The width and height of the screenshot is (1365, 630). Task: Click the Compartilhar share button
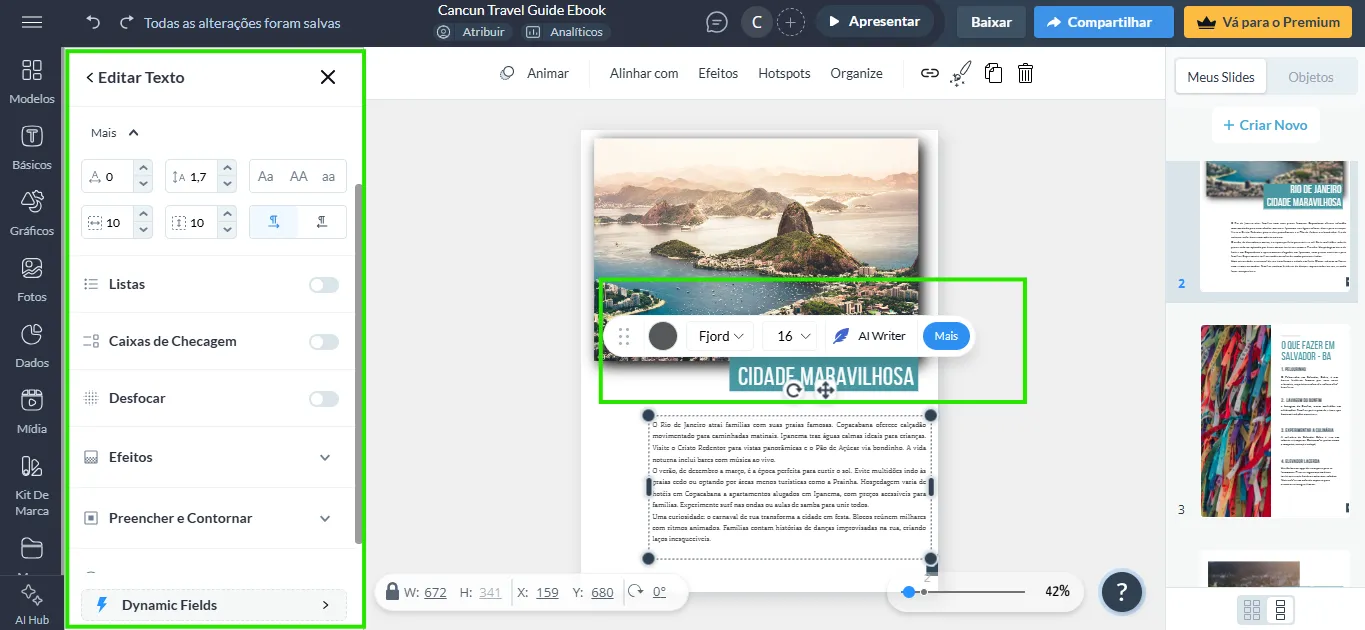click(x=1103, y=22)
